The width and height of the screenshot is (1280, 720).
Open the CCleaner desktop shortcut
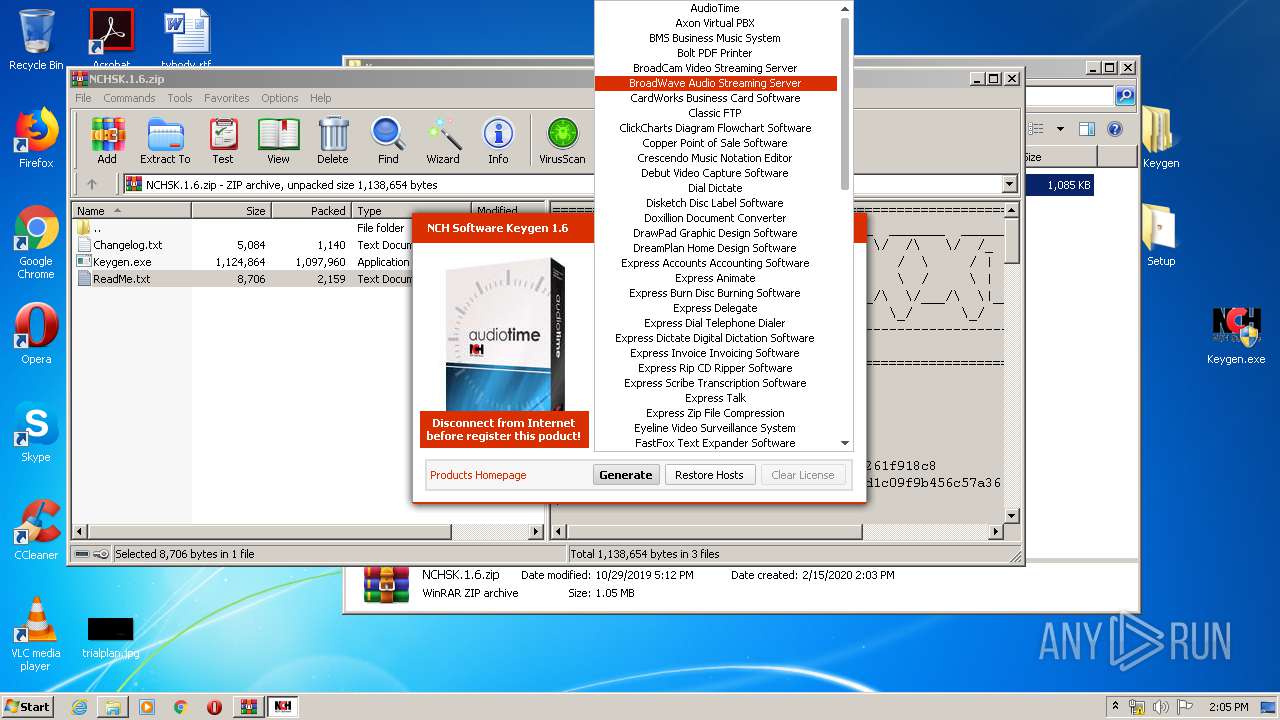[36, 530]
